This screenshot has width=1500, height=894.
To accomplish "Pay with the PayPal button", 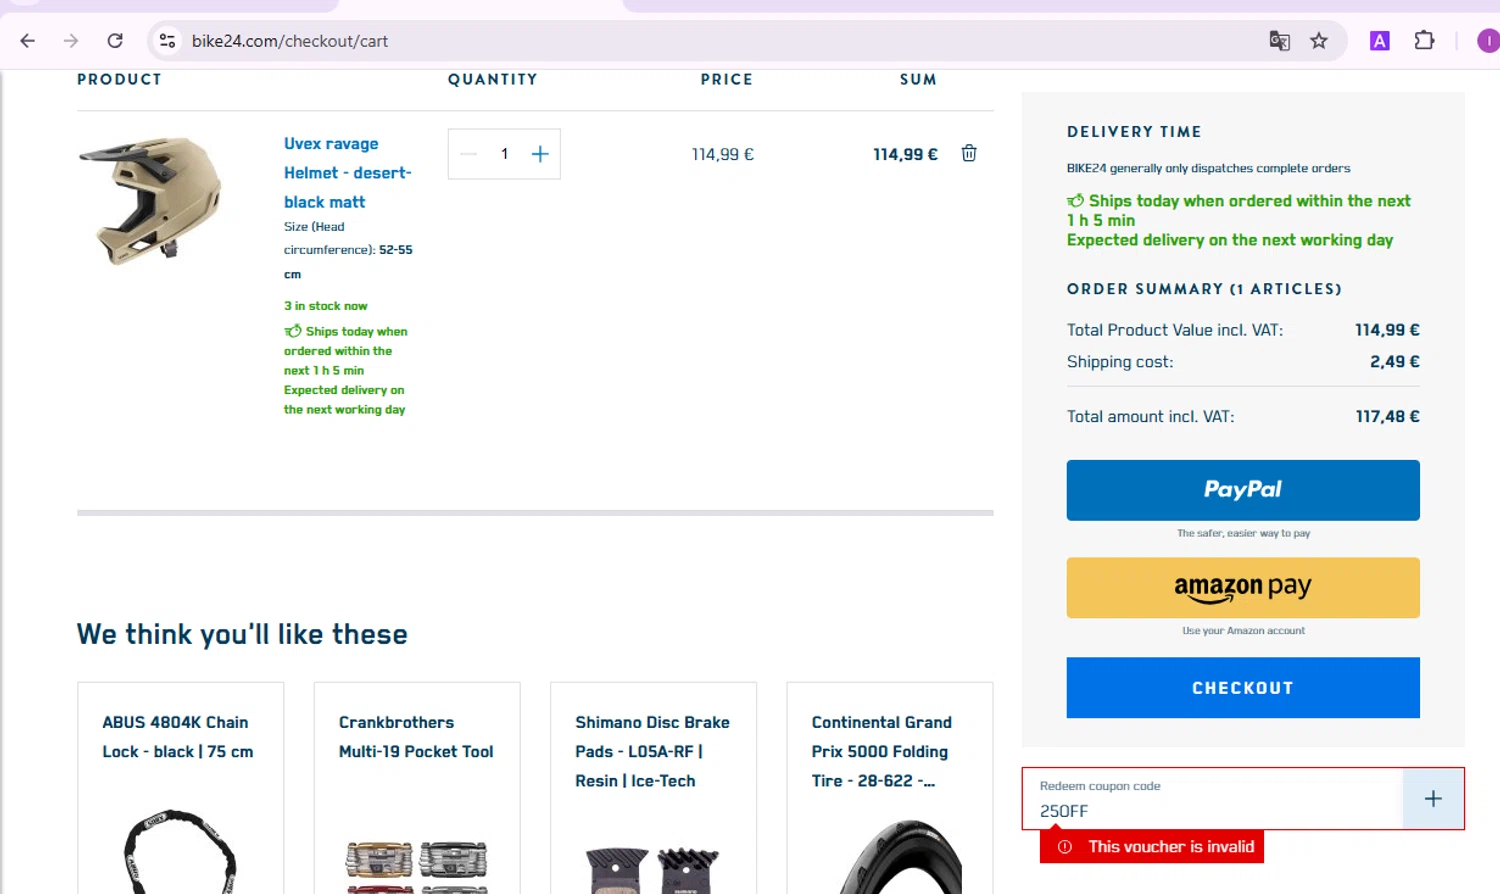I will click(x=1243, y=490).
